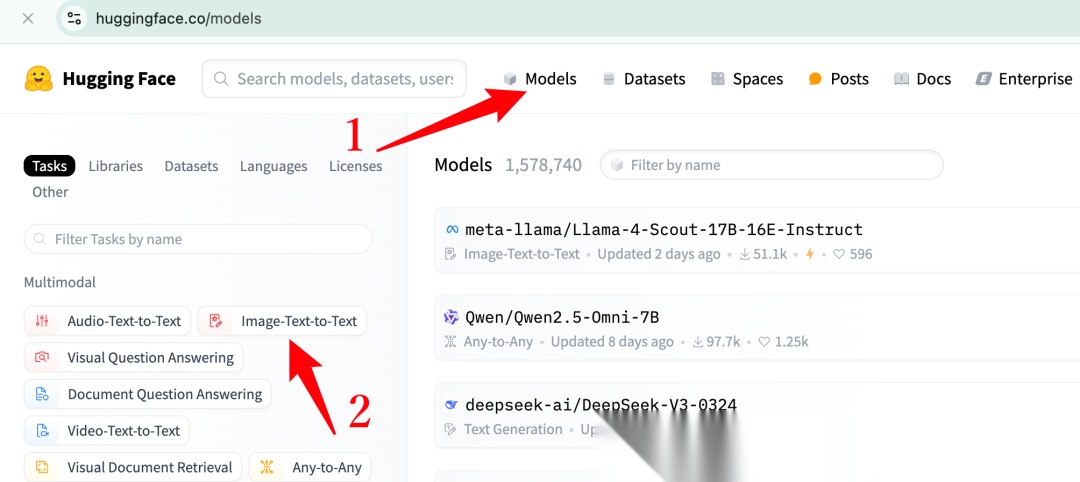Open the Enterprise navigation item
Screen dimensions: 1080x482
coord(1024,79)
